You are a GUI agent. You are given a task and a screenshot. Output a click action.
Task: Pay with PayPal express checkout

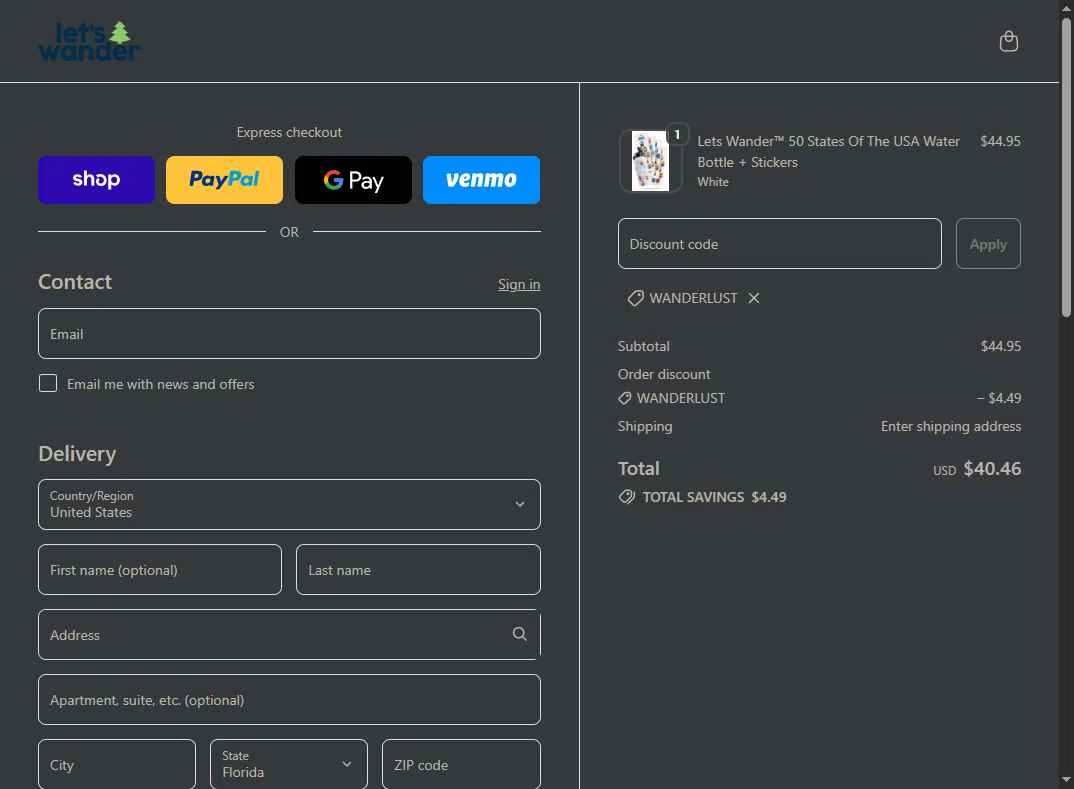click(x=225, y=179)
